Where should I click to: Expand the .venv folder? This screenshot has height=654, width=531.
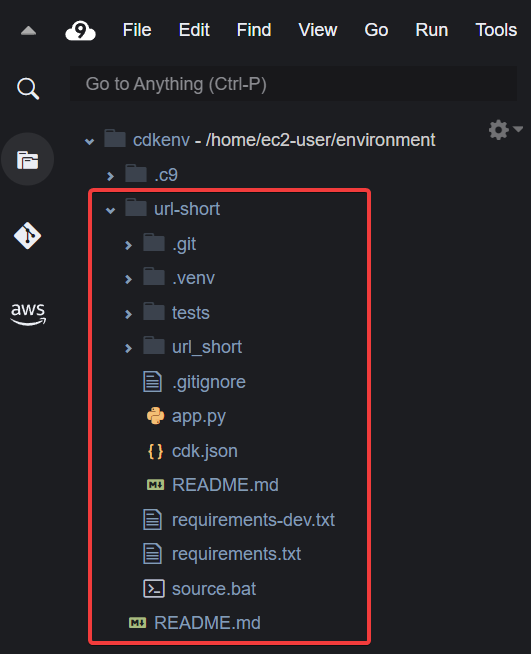click(128, 279)
